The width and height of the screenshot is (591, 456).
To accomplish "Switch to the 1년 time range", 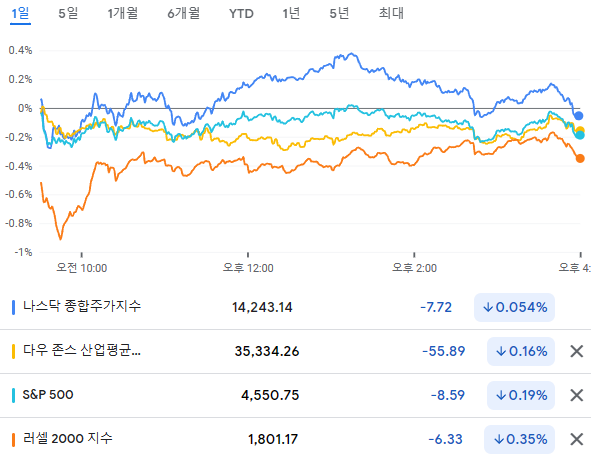I will click(x=291, y=14).
